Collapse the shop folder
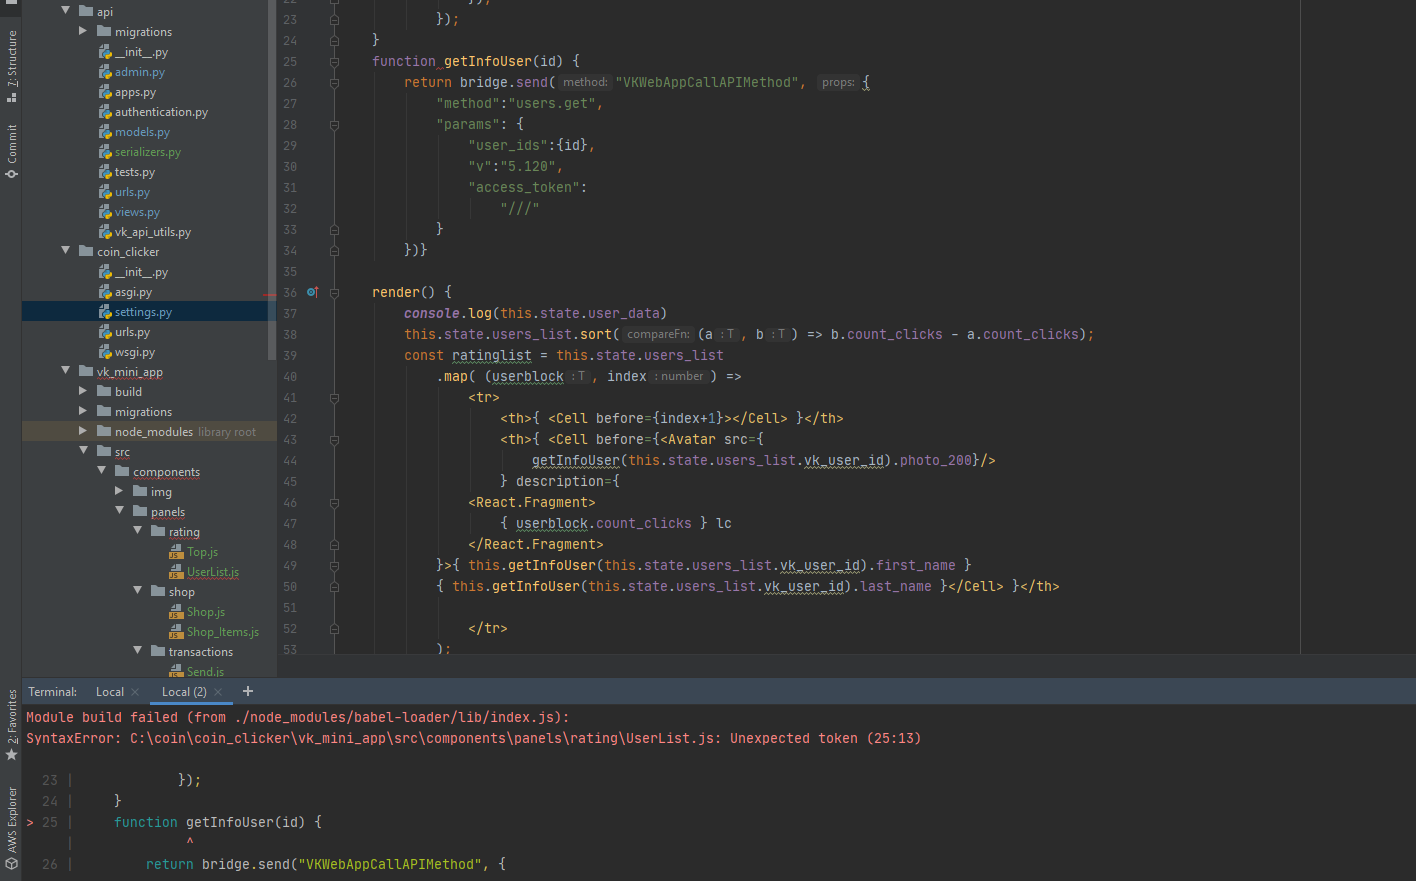 click(138, 591)
